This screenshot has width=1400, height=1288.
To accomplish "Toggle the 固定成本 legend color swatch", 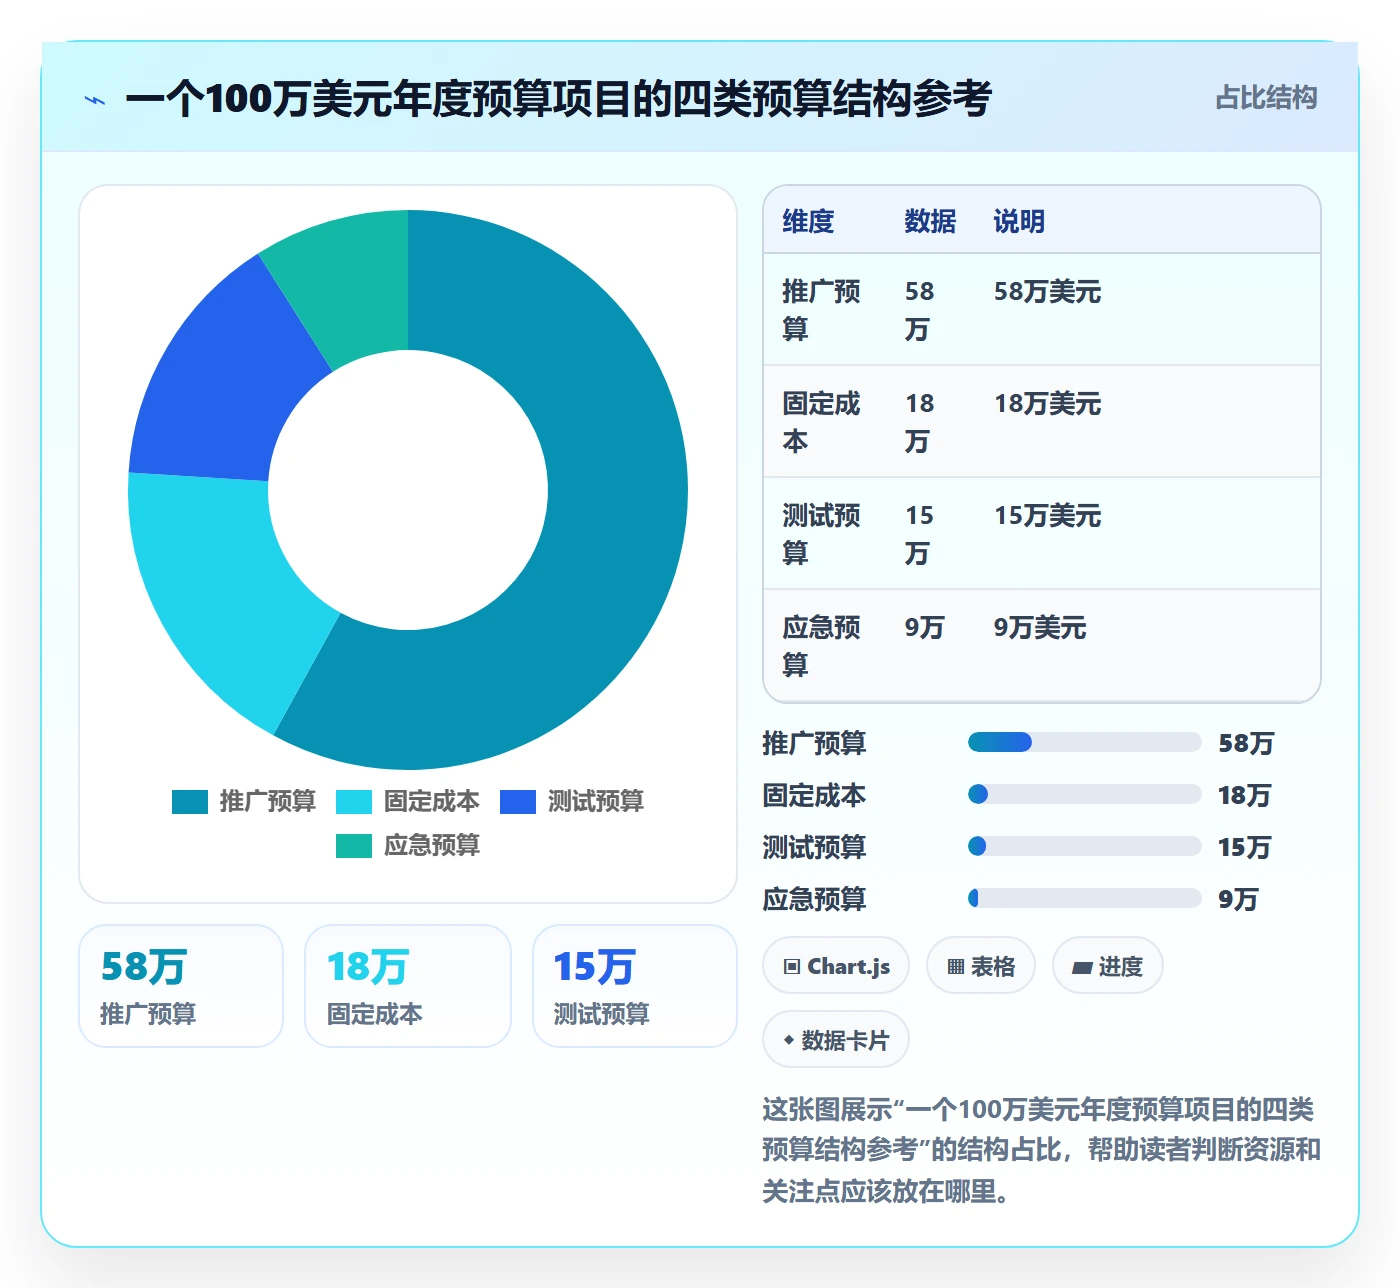I will [x=354, y=802].
